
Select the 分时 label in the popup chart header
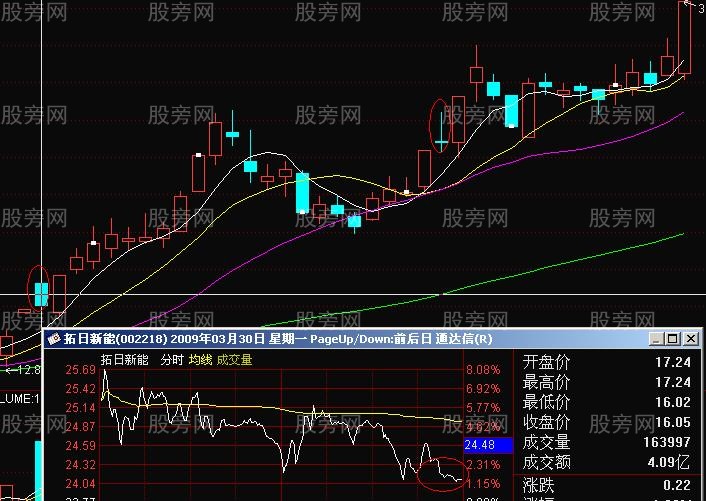(x=172, y=360)
